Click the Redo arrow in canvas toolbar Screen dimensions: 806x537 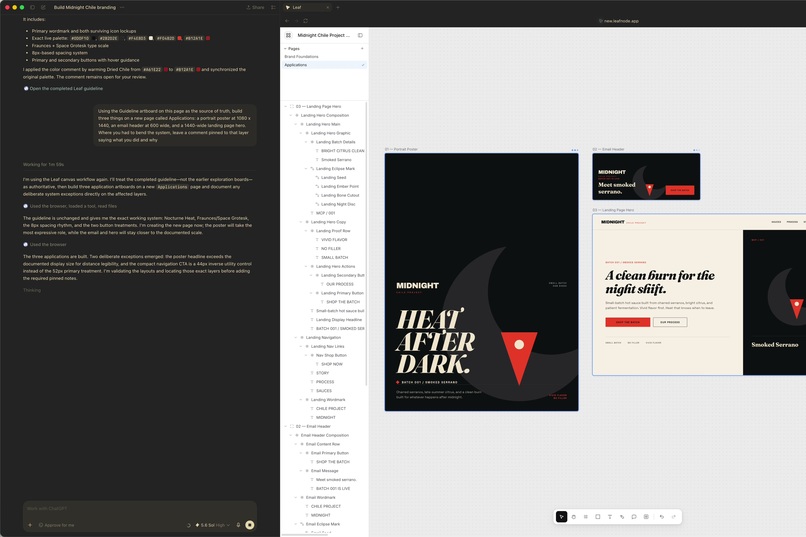point(673,516)
